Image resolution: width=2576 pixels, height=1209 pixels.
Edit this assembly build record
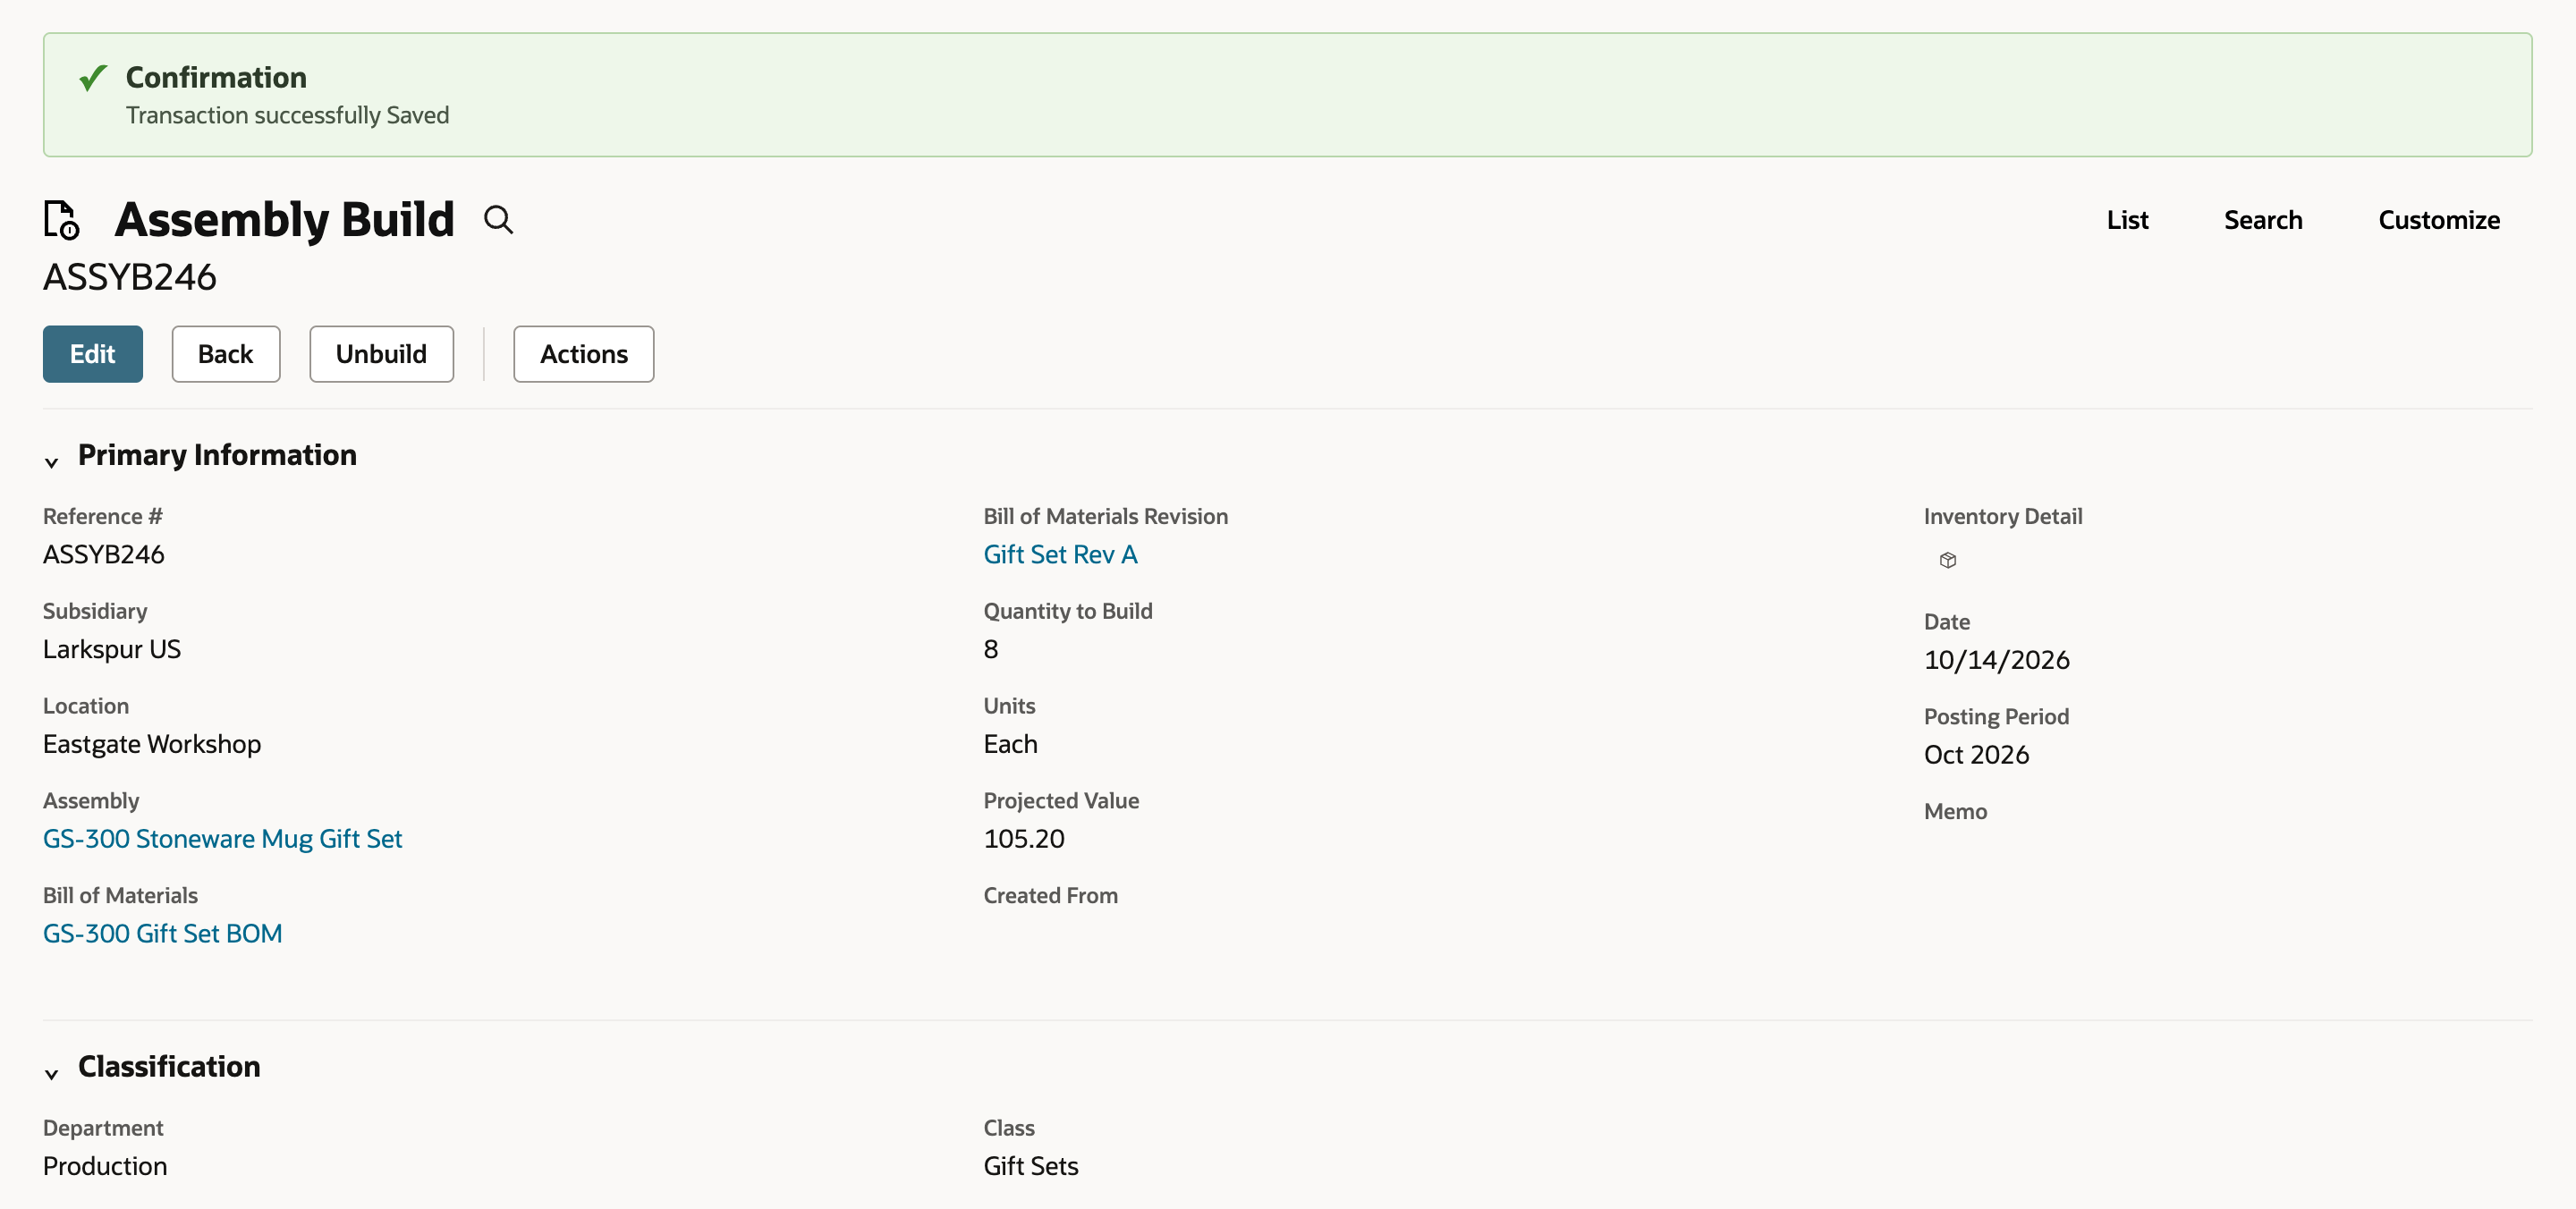[x=93, y=354]
